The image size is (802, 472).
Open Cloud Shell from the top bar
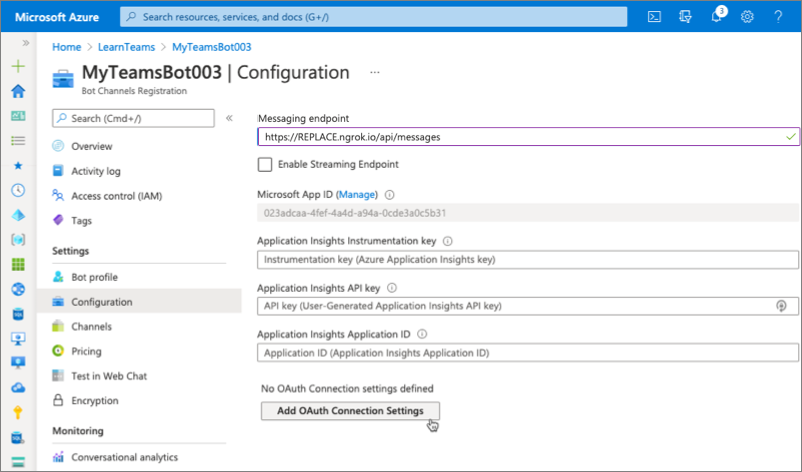(654, 17)
